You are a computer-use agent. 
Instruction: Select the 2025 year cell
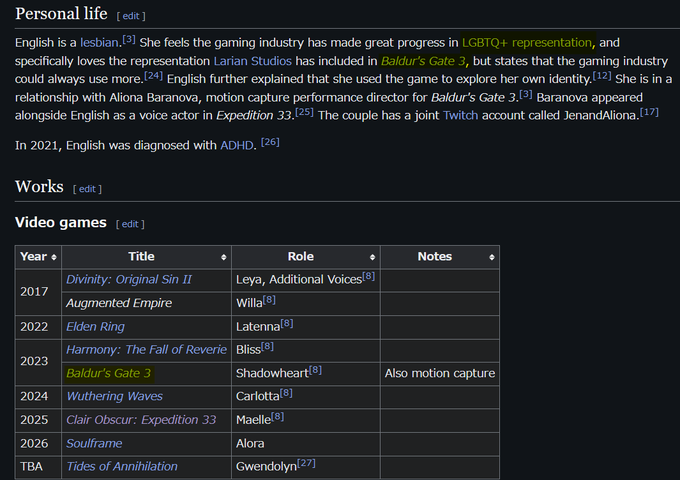(x=38, y=420)
